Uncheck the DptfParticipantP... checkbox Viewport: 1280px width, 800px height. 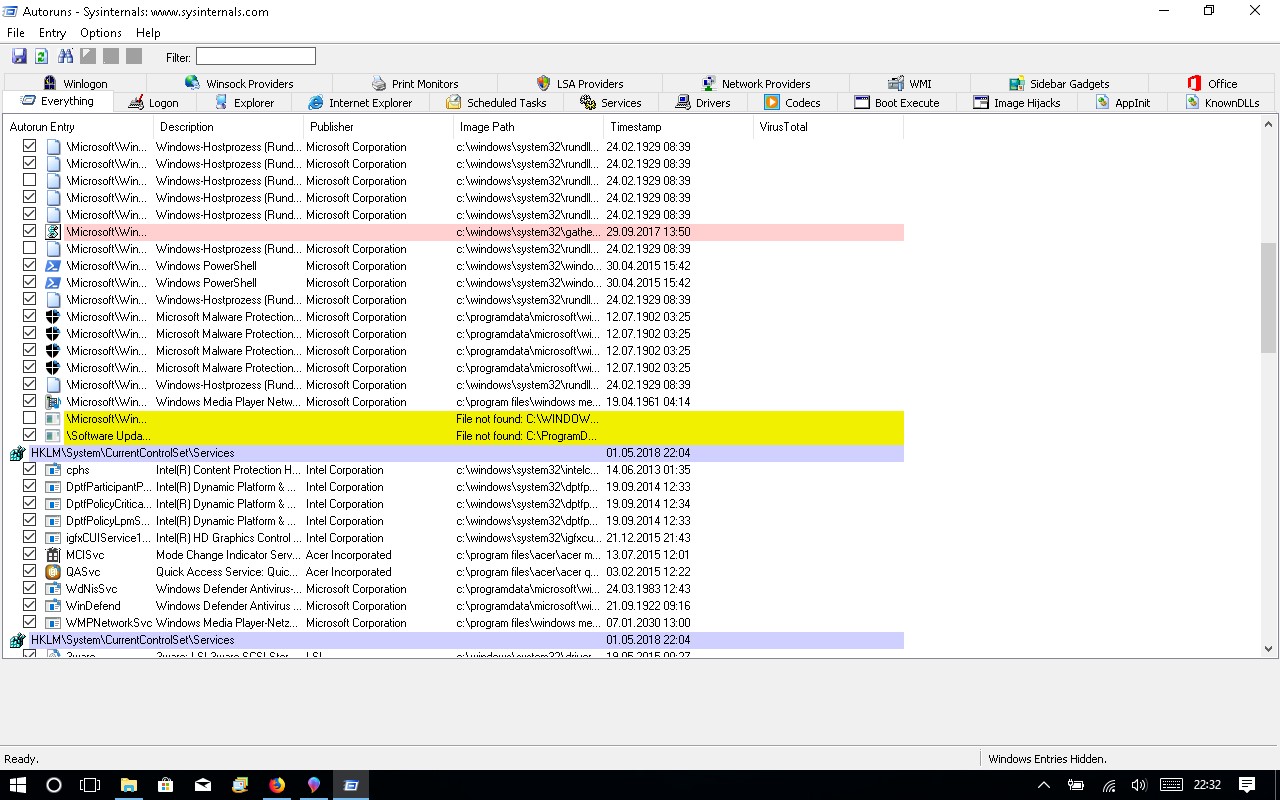(x=29, y=487)
